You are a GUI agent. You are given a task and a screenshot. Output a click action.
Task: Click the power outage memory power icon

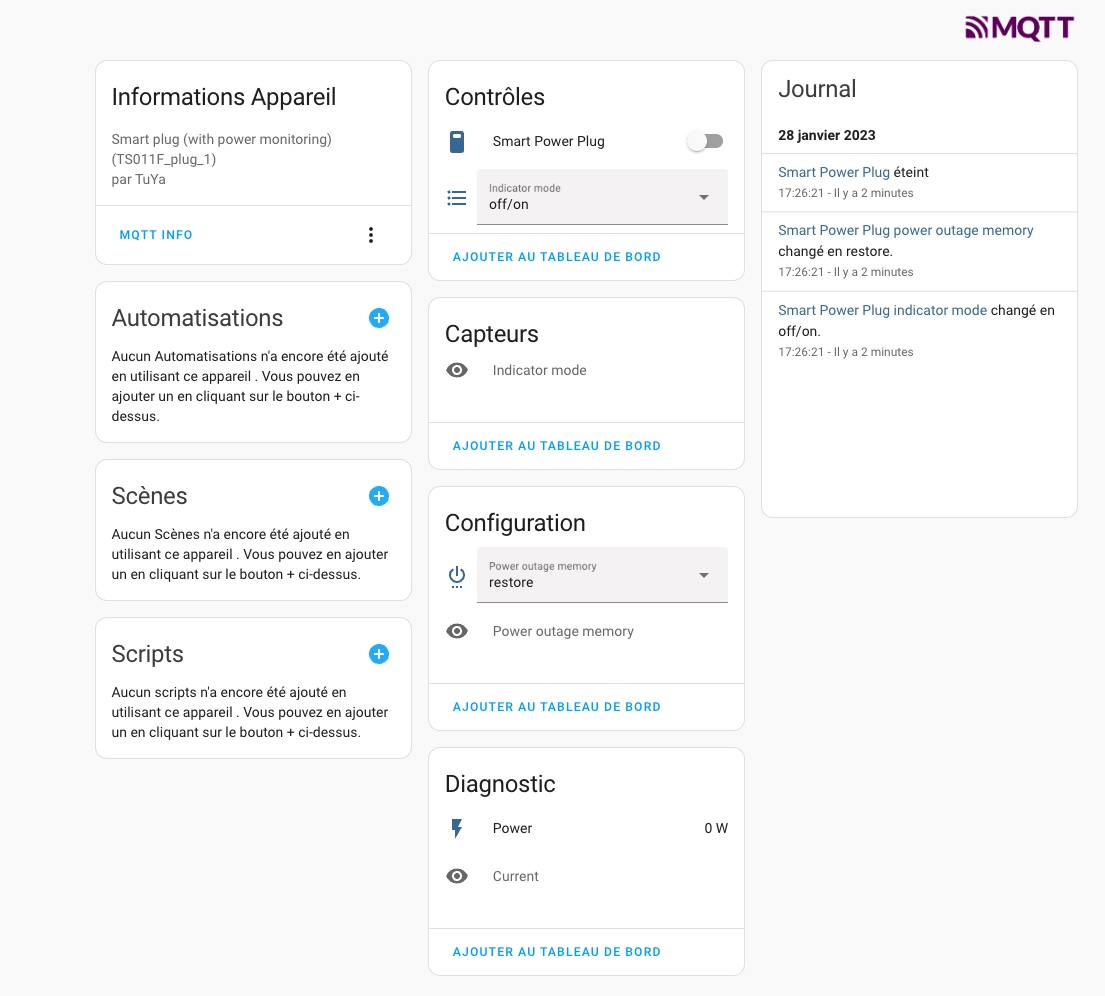pos(457,577)
